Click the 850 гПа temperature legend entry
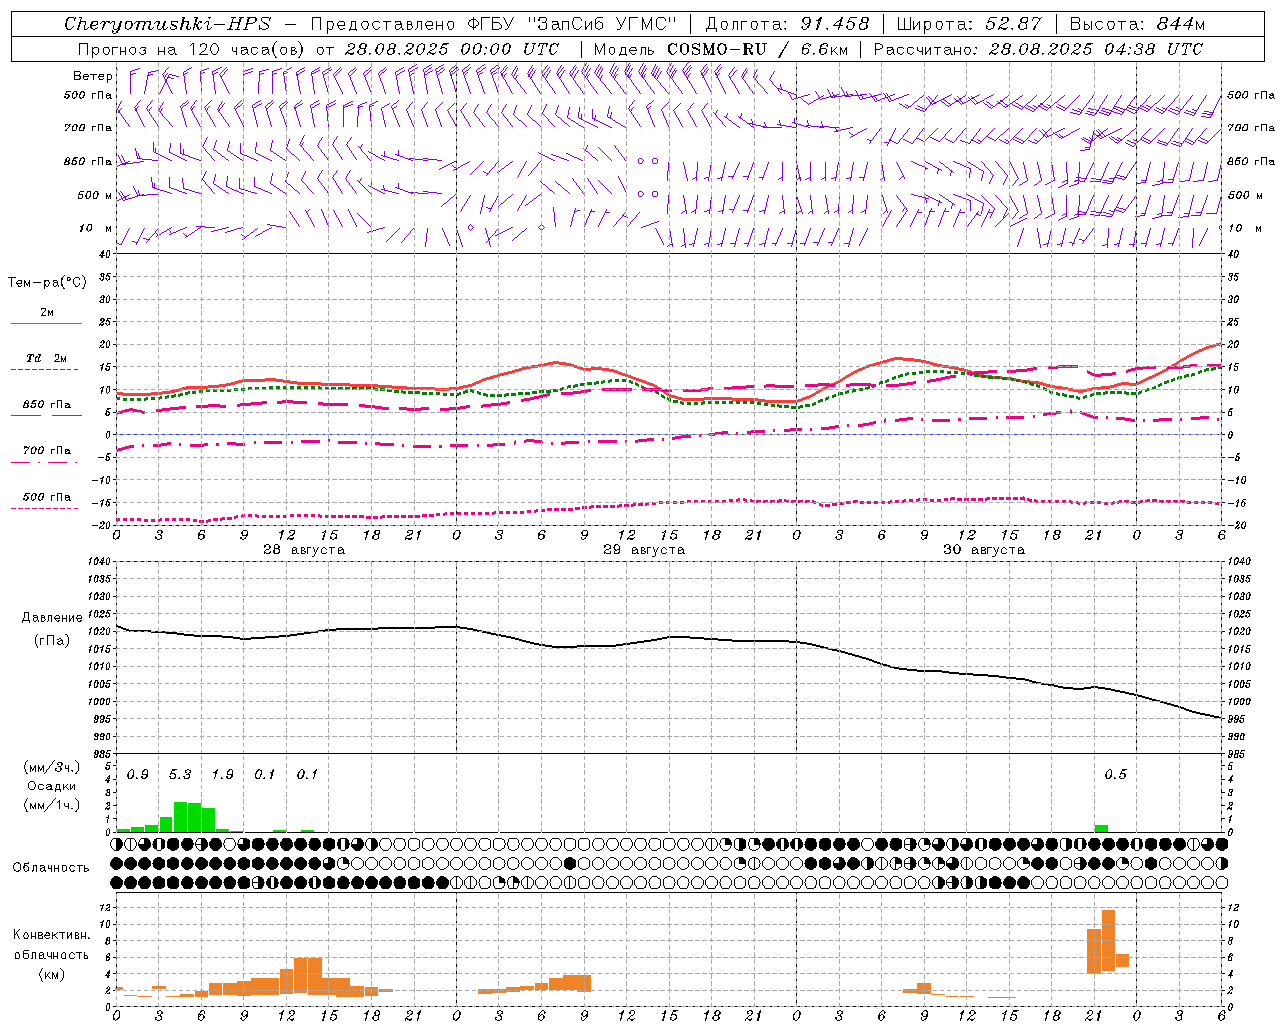The width and height of the screenshot is (1280, 1024). click(x=46, y=405)
